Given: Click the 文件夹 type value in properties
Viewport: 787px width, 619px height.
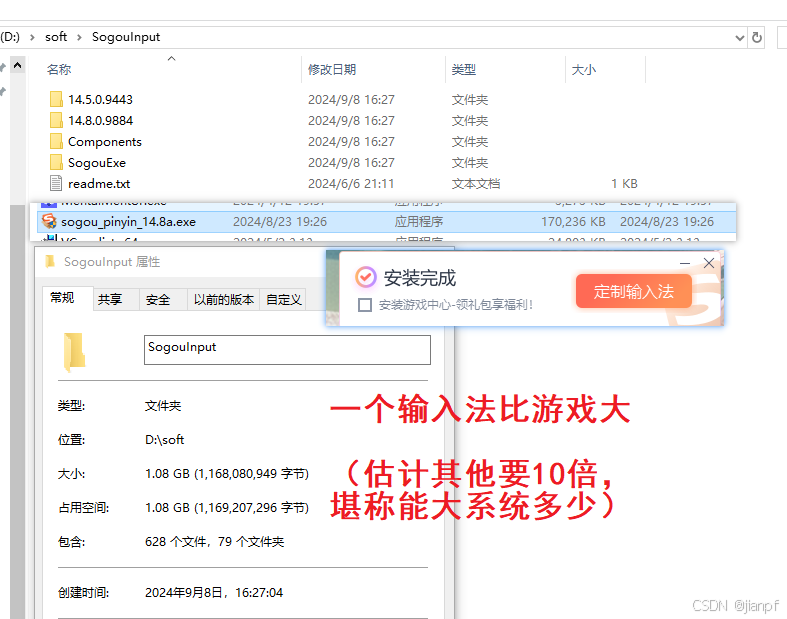Looking at the screenshot, I should [163, 406].
